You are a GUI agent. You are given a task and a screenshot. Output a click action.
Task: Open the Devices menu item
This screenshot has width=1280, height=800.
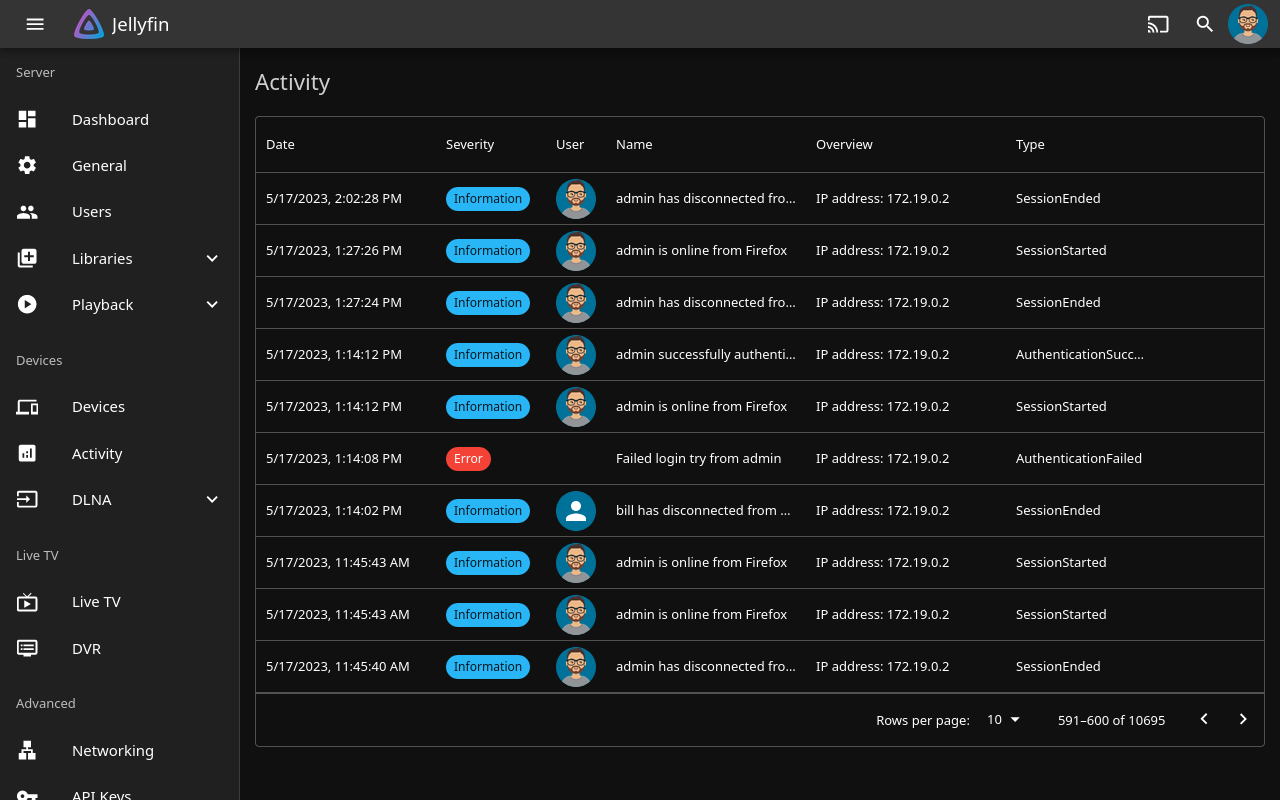point(98,407)
